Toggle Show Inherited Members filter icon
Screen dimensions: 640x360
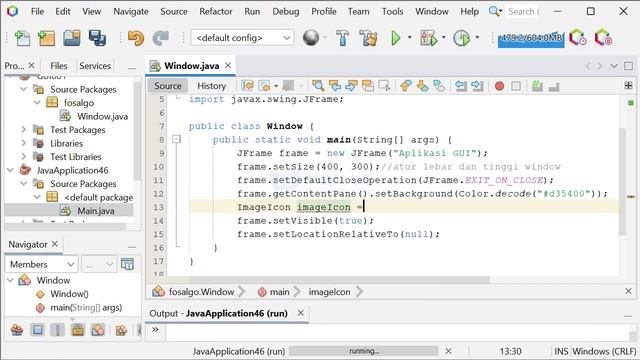point(17,329)
